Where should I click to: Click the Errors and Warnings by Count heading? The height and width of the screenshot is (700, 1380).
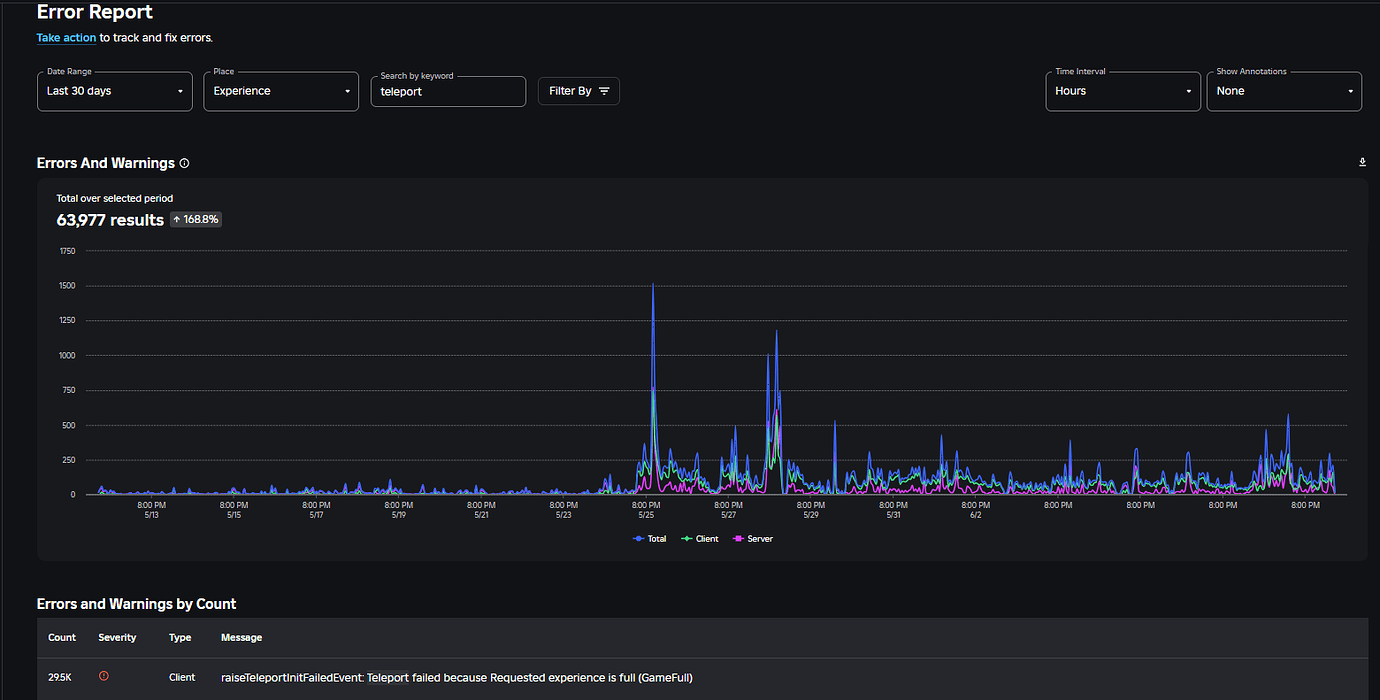click(137, 604)
